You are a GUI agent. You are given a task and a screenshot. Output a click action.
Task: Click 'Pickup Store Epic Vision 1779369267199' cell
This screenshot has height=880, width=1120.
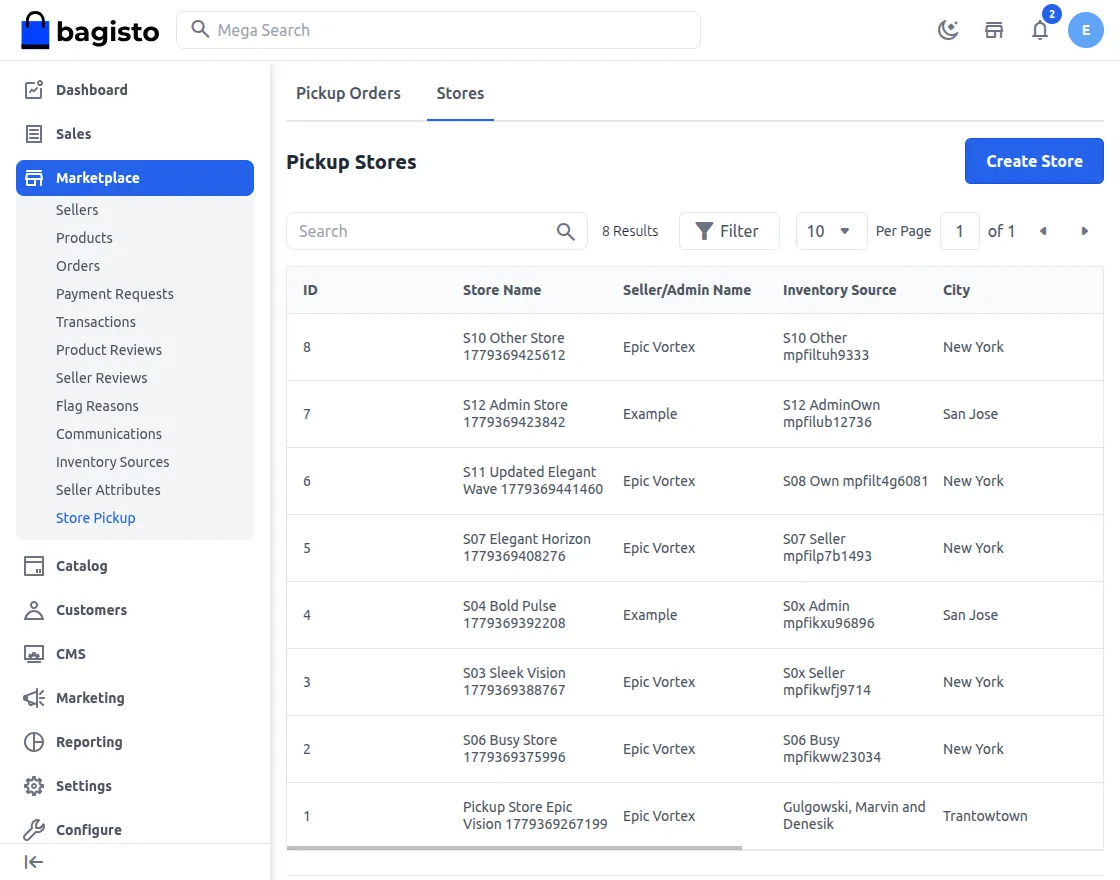tap(535, 816)
